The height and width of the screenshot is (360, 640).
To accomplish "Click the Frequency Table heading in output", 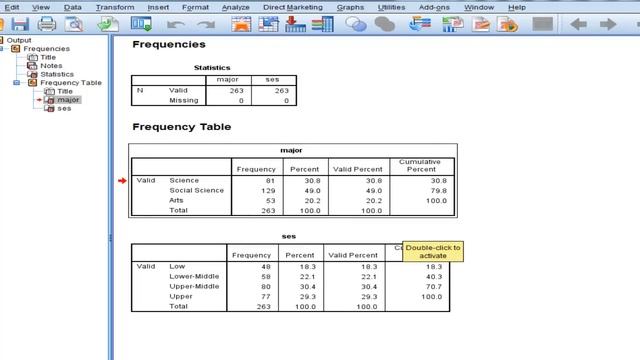I will click(182, 127).
